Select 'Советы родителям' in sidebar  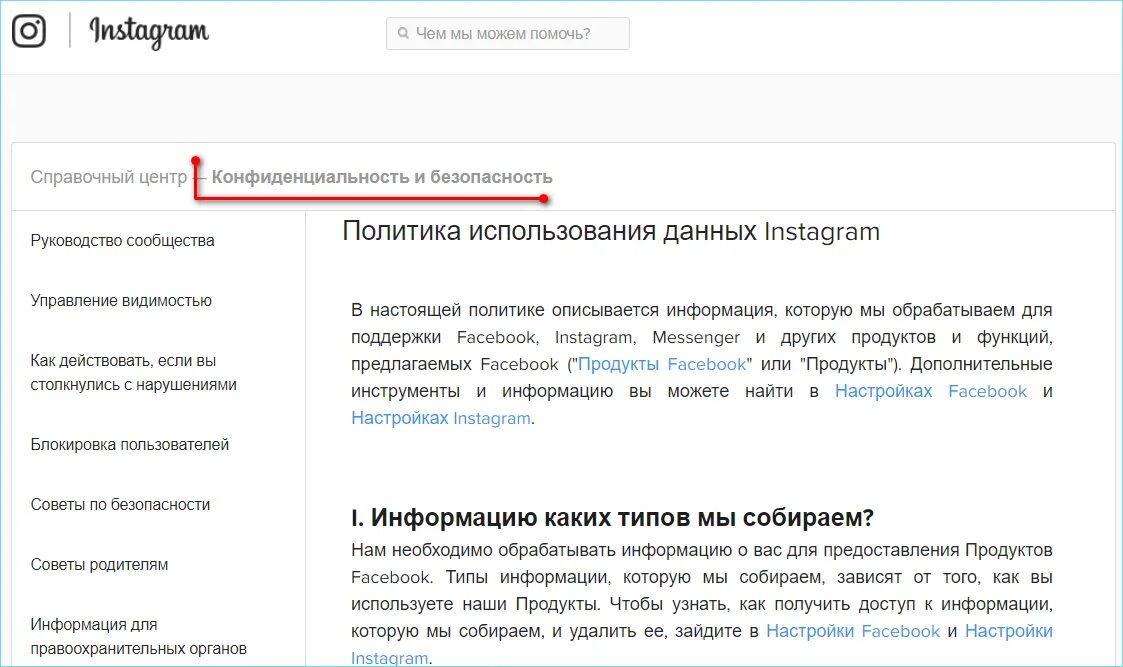[100, 565]
